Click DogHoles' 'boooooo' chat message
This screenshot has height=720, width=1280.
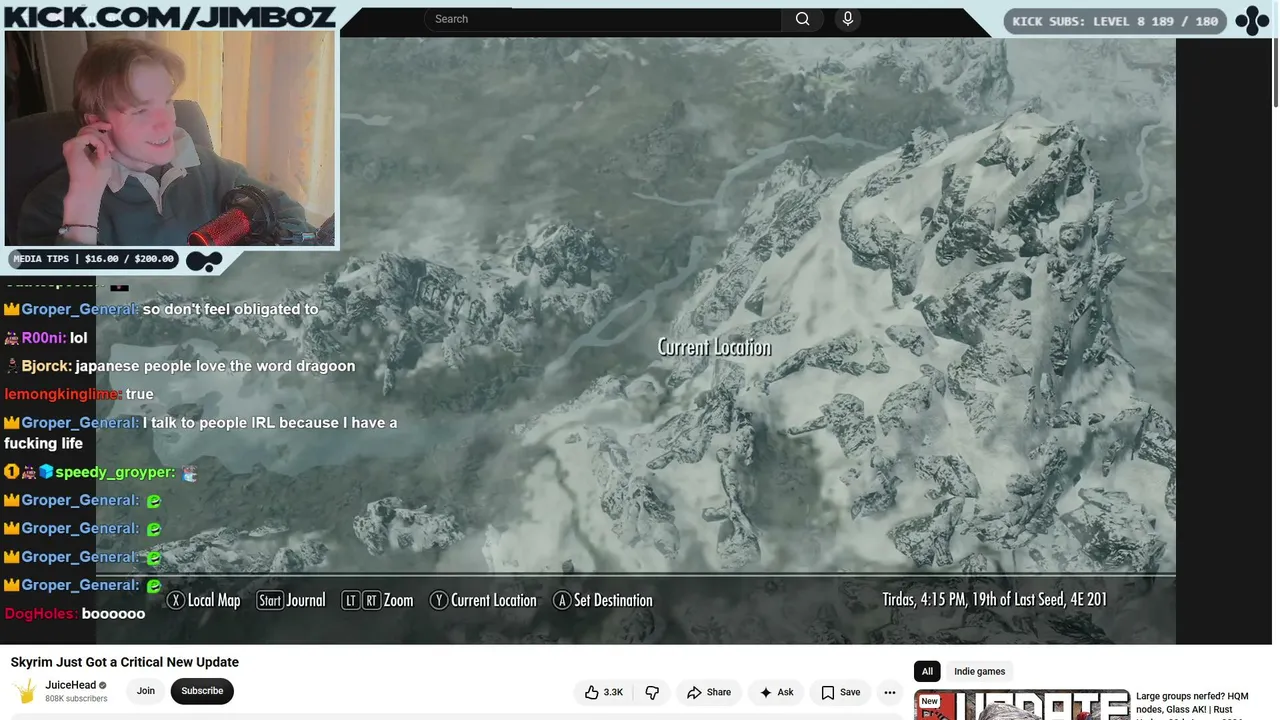pos(113,613)
